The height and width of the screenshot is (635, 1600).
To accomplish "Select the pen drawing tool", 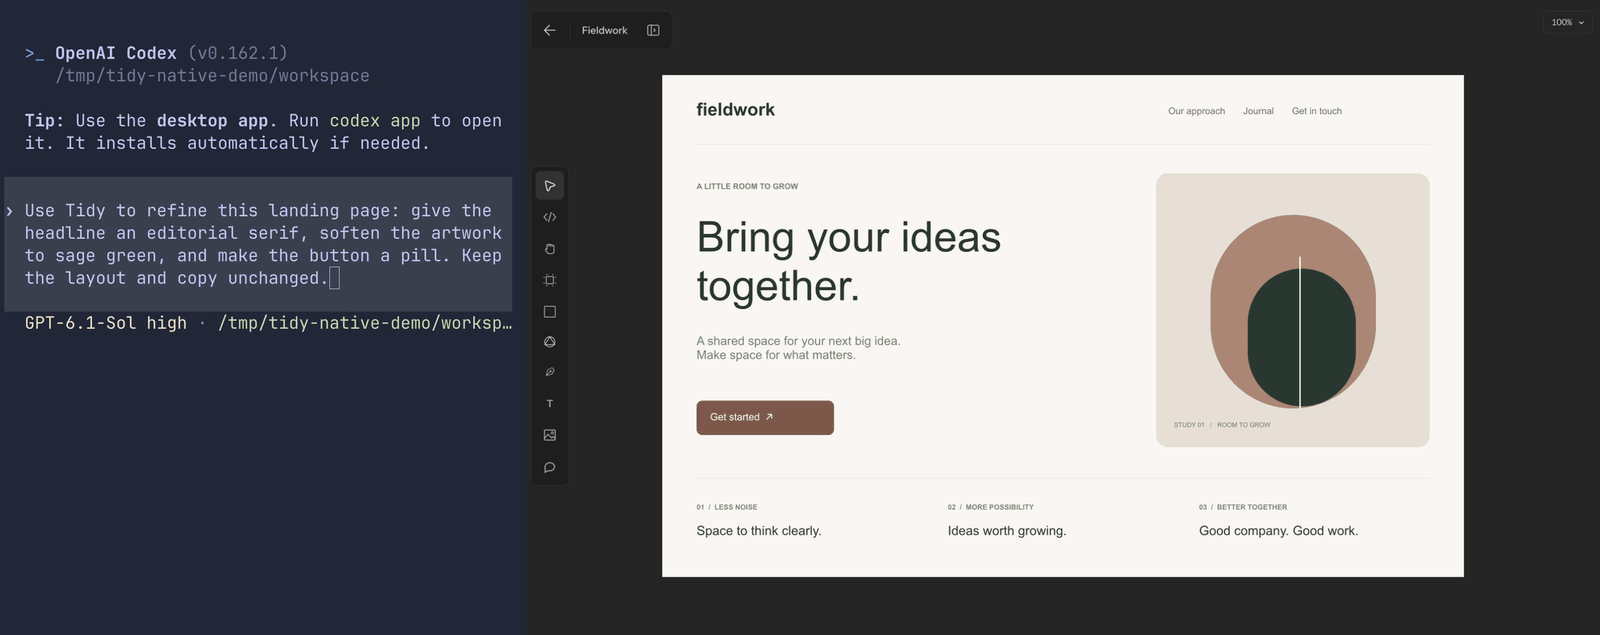I will point(549,372).
